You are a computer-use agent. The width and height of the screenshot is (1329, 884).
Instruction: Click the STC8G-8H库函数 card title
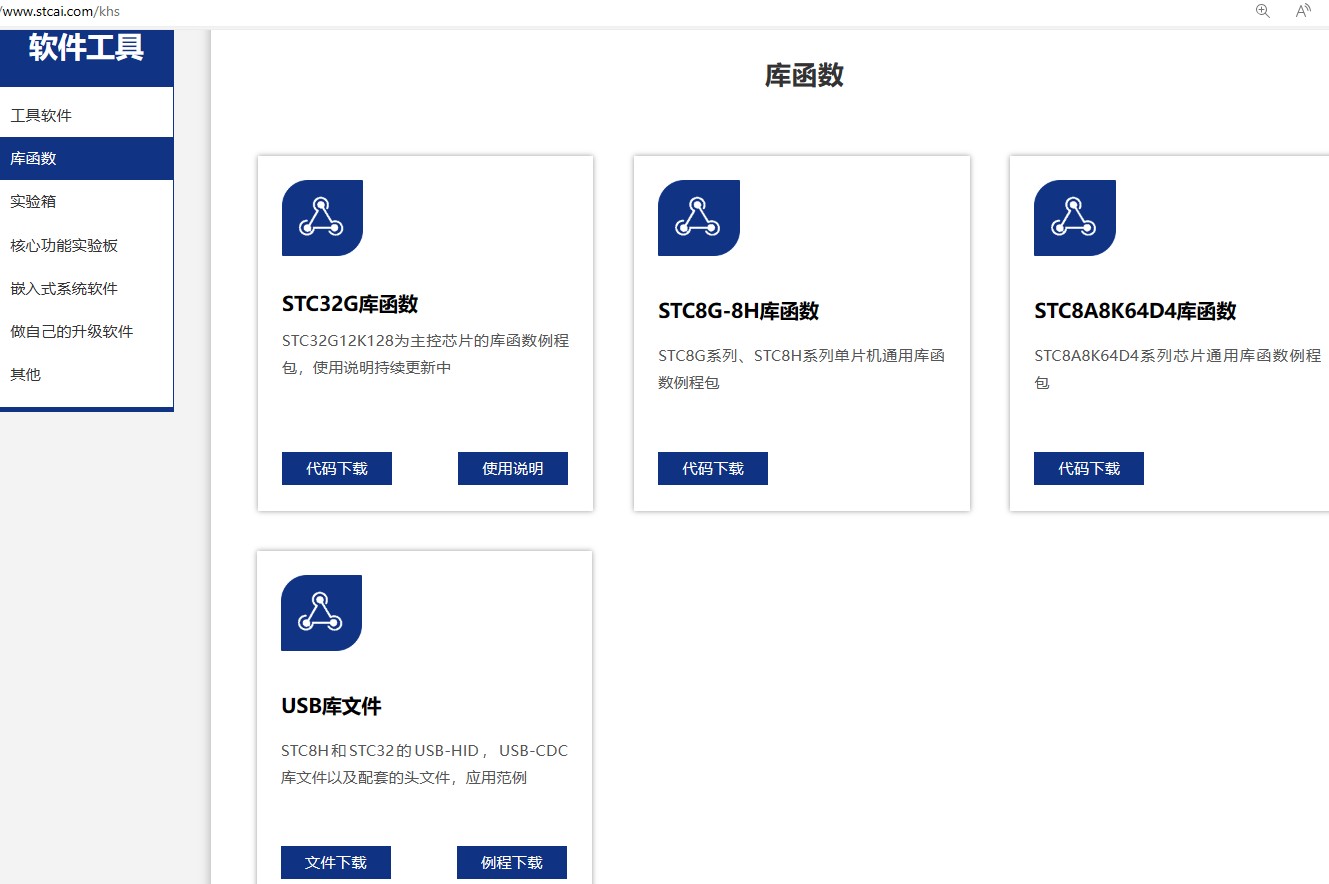(739, 311)
